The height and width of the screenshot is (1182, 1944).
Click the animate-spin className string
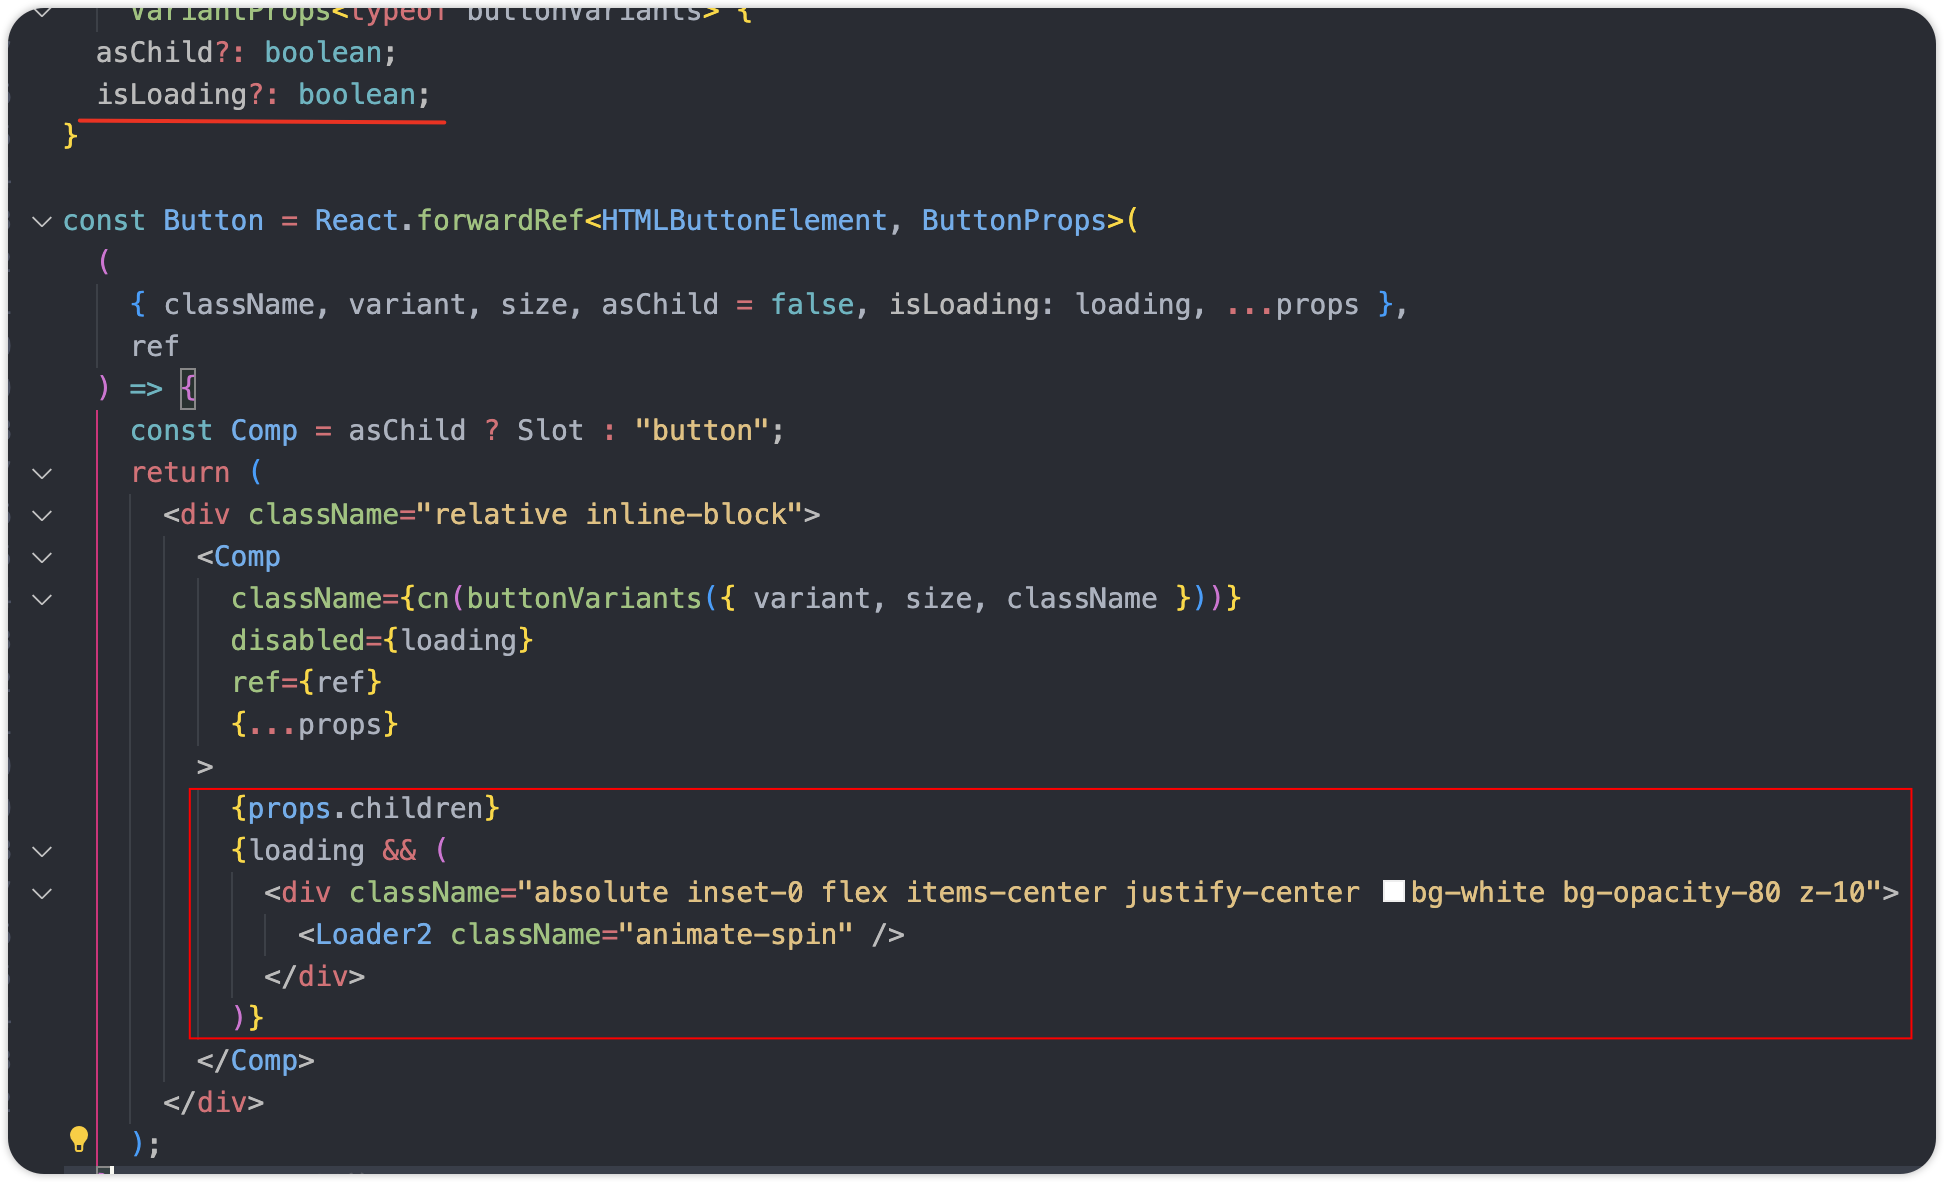(x=735, y=934)
